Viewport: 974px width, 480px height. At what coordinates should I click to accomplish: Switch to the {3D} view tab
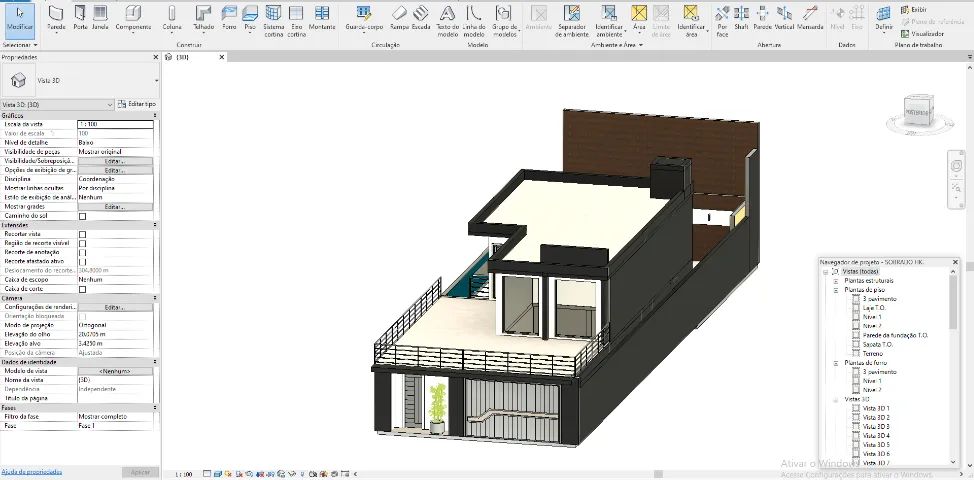(182, 57)
